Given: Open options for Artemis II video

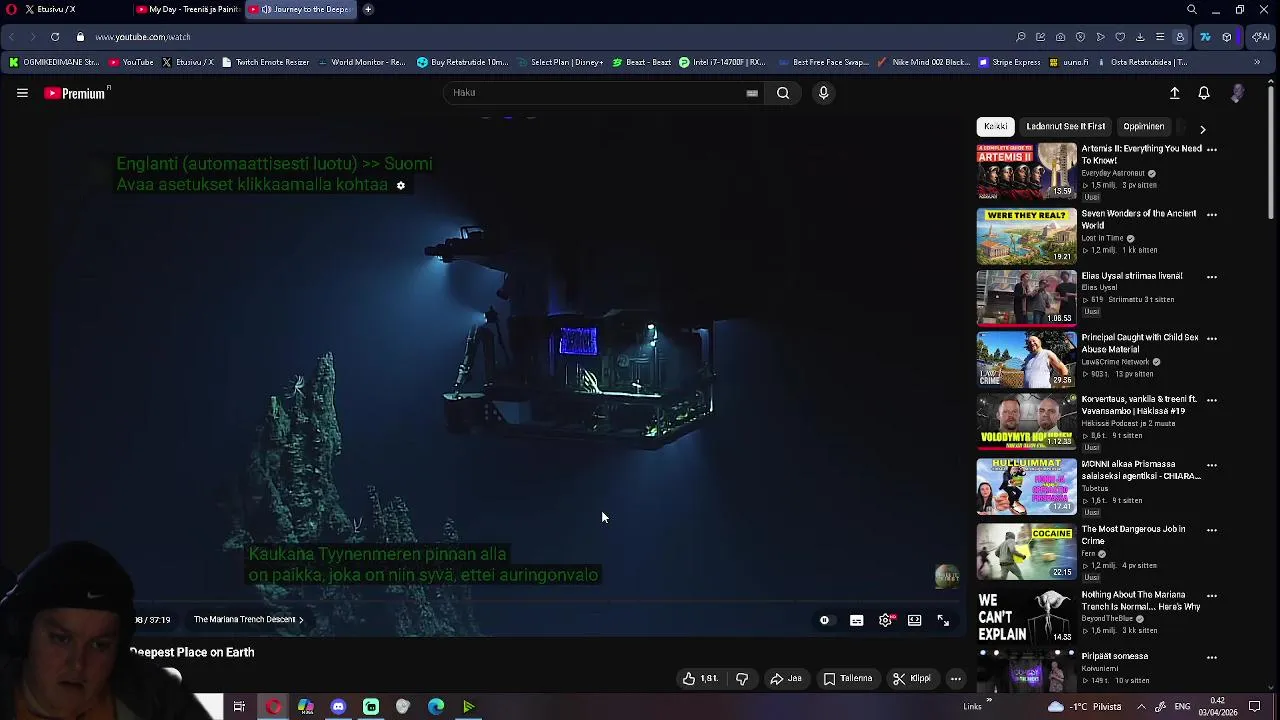Looking at the screenshot, I should point(1212,149).
